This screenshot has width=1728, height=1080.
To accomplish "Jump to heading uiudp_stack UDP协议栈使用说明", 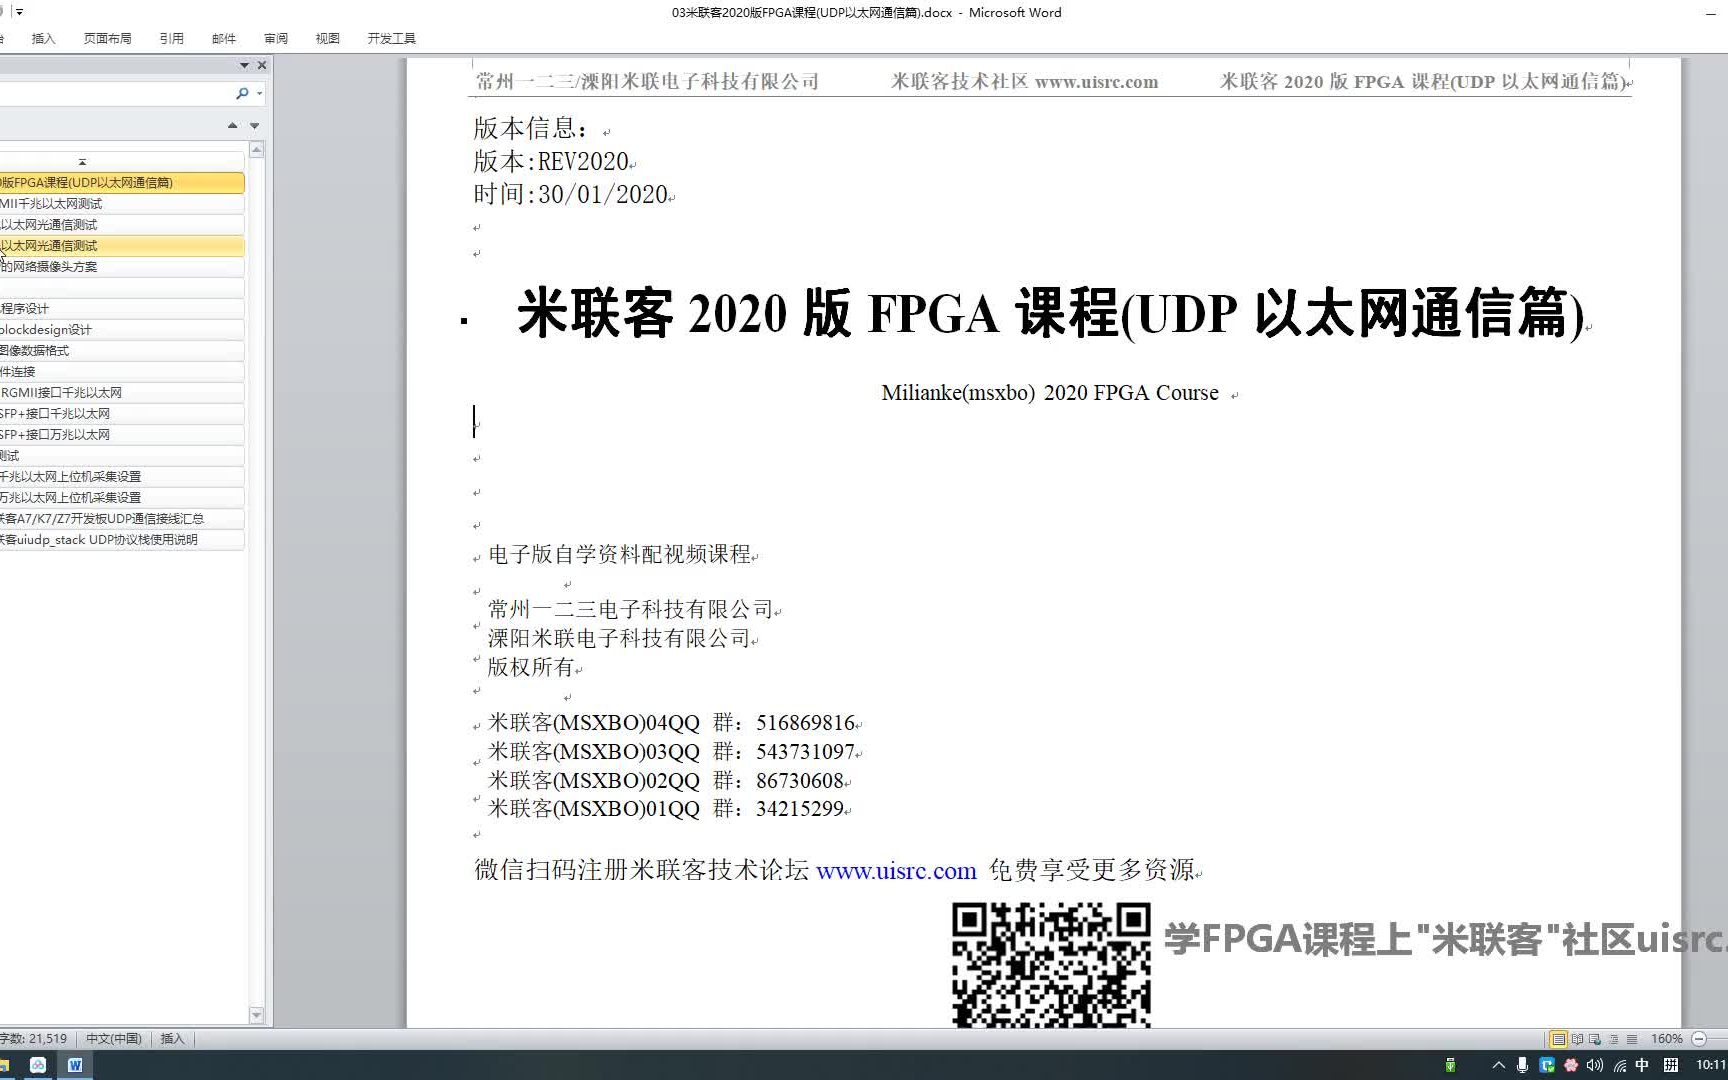I will 122,539.
